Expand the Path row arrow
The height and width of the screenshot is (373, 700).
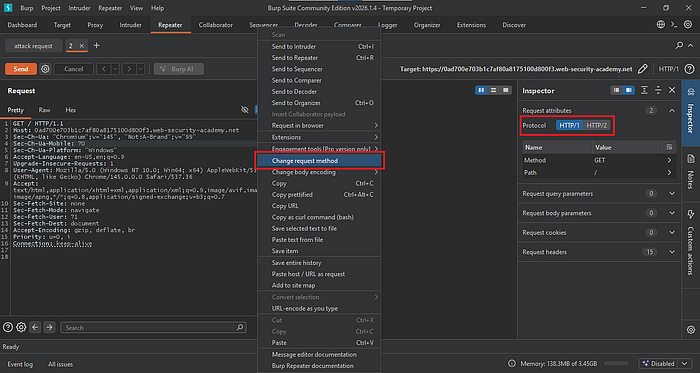click(x=669, y=173)
